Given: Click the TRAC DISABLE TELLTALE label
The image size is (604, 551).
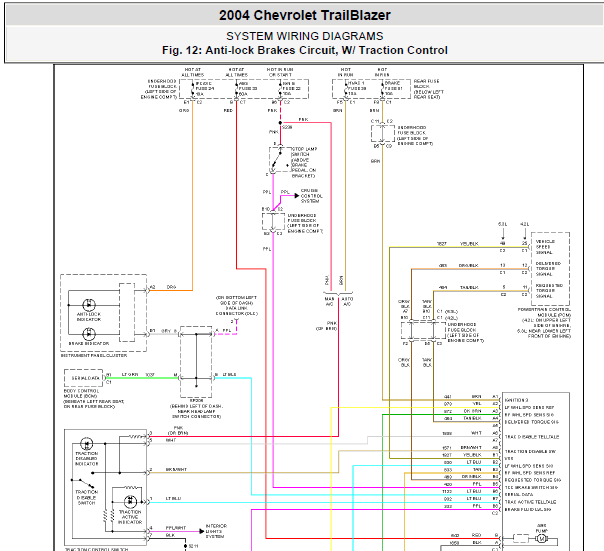Looking at the screenshot, I should [532, 437].
